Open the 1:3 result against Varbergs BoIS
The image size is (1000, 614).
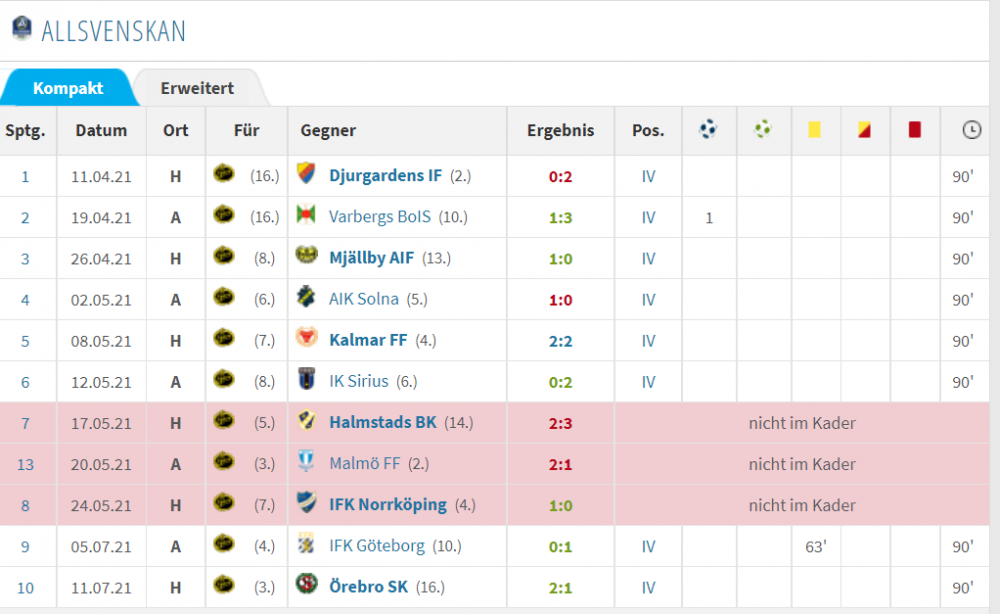560,217
